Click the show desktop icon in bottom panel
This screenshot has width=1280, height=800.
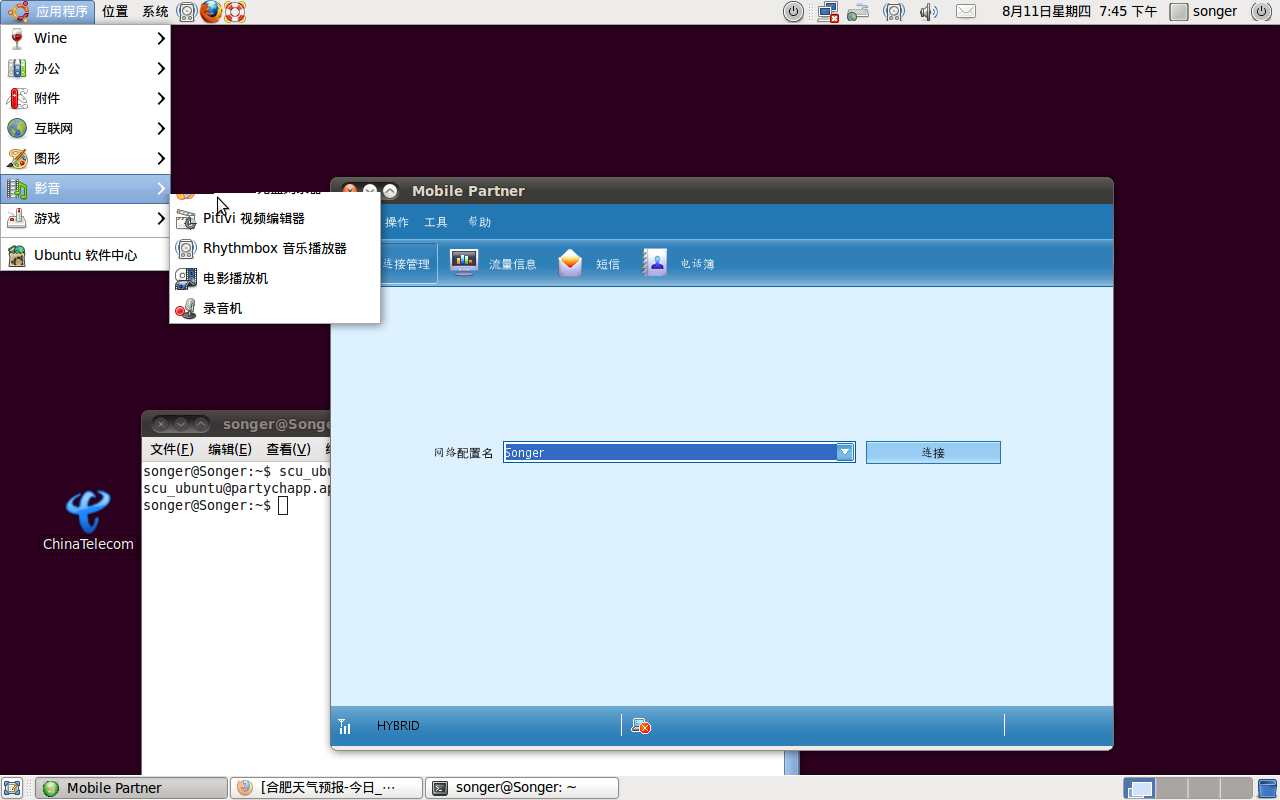click(x=12, y=788)
